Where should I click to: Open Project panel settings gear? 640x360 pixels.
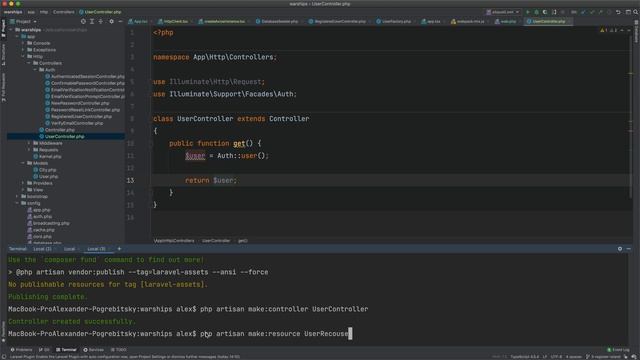pos(111,21)
